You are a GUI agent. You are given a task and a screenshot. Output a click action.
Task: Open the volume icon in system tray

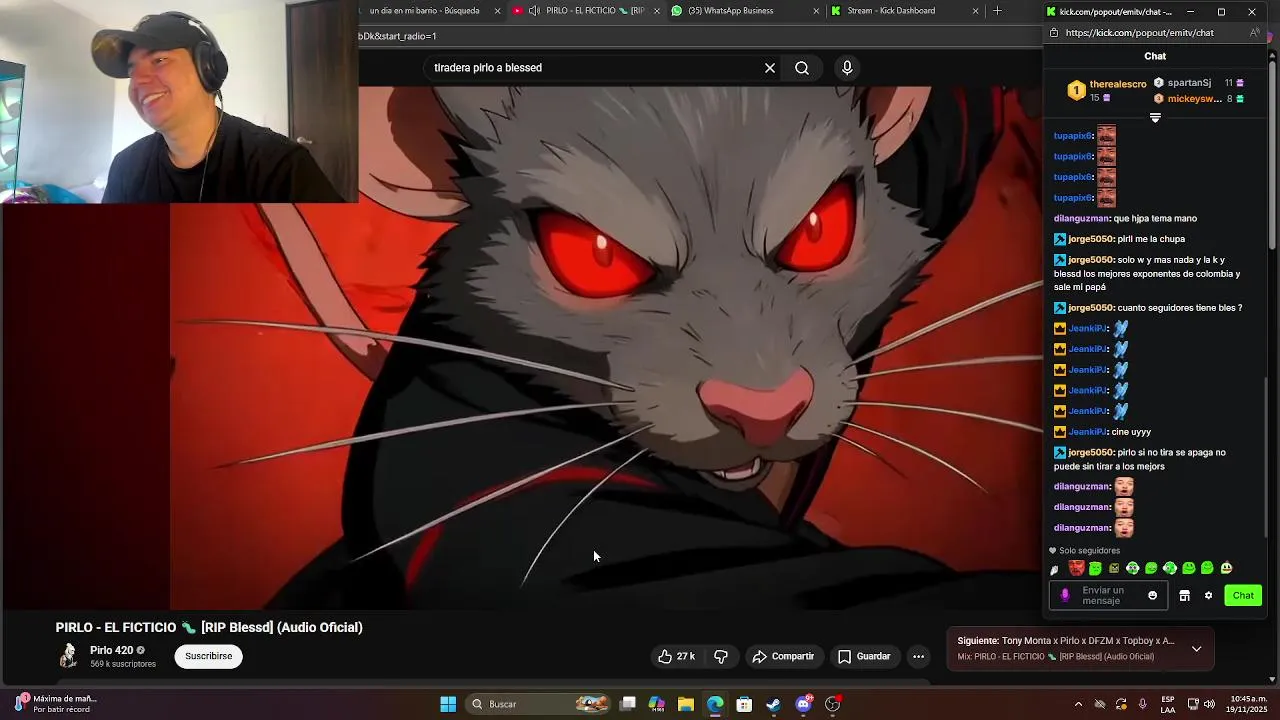[1210, 704]
